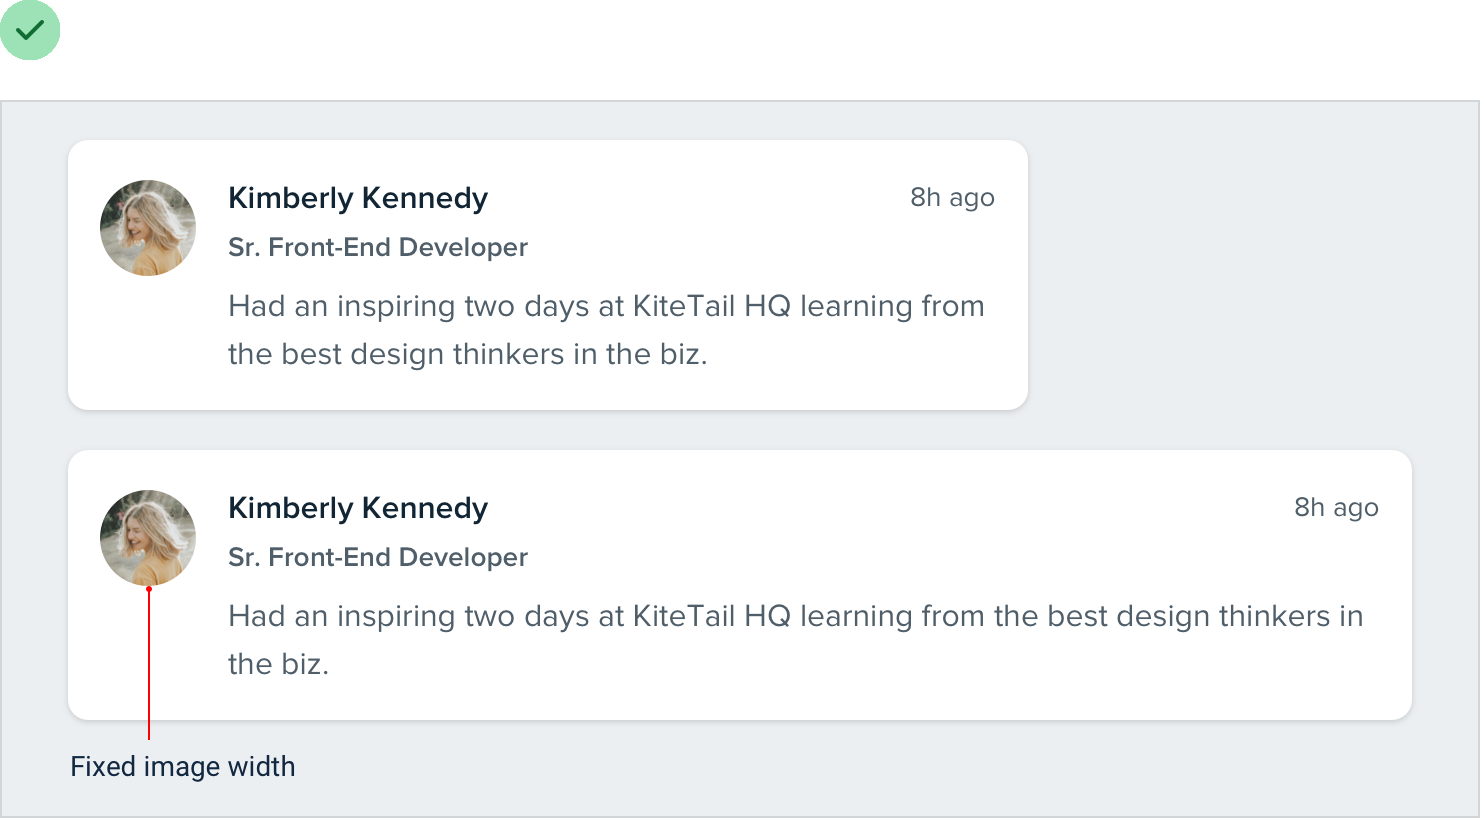Click 'the biz.' on the bottom card's last line

click(278, 664)
